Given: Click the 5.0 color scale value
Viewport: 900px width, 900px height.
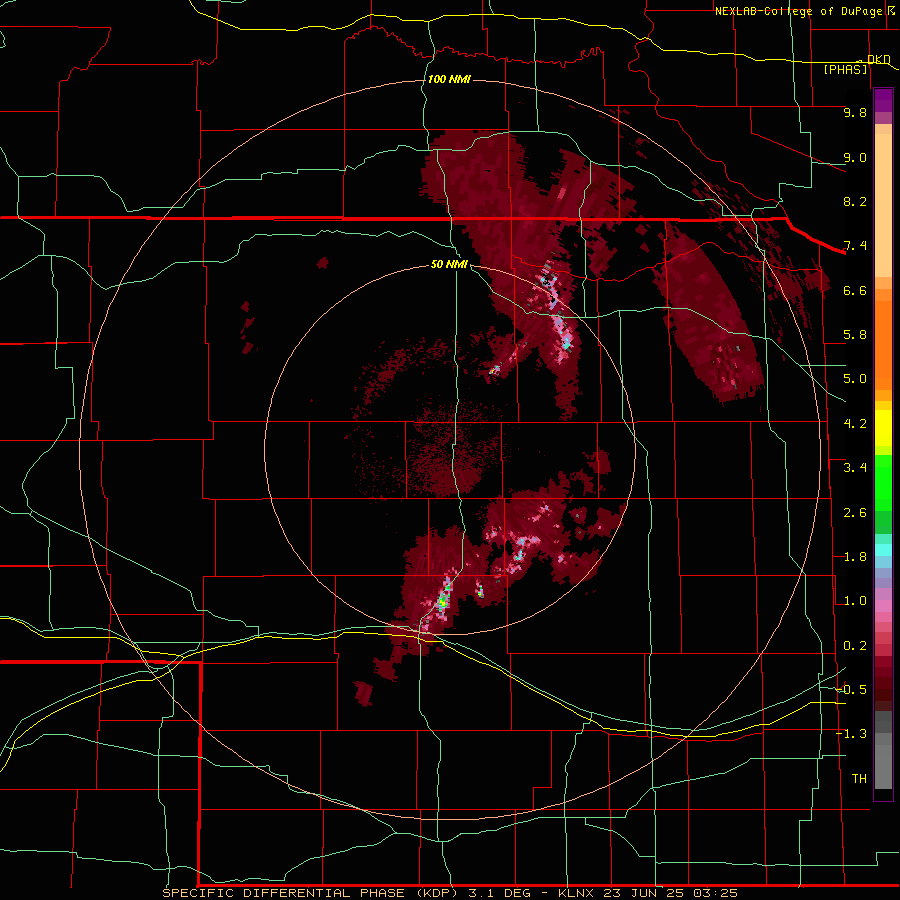Looking at the screenshot, I should tap(855, 379).
